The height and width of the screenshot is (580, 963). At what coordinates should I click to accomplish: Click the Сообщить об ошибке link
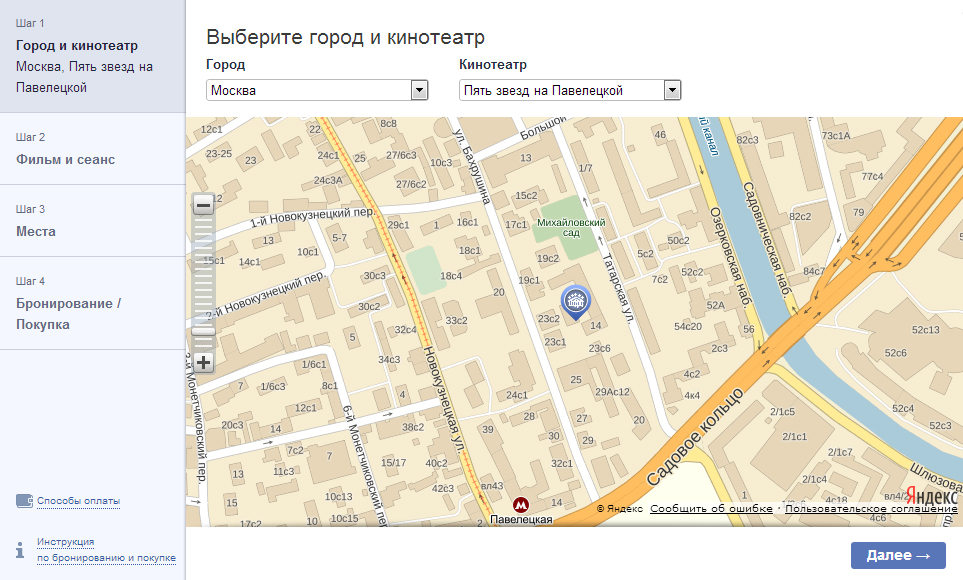point(711,509)
